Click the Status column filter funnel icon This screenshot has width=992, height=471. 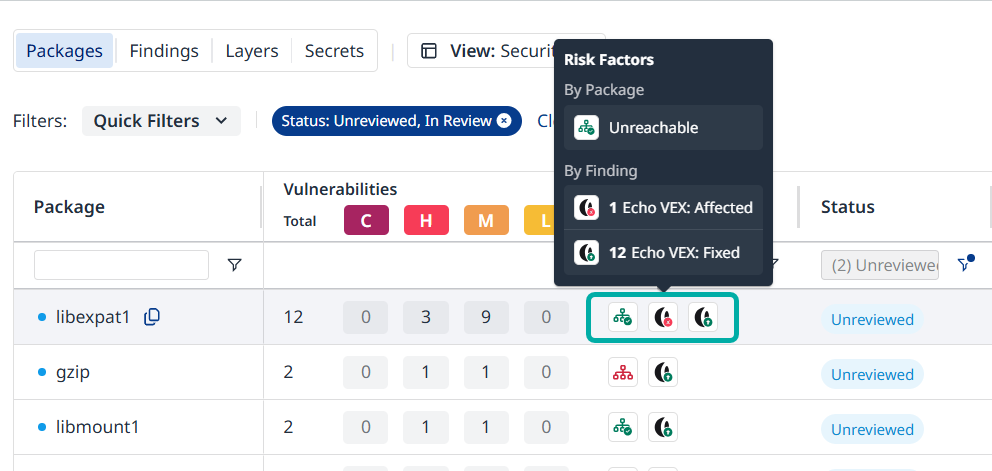[x=965, y=264]
